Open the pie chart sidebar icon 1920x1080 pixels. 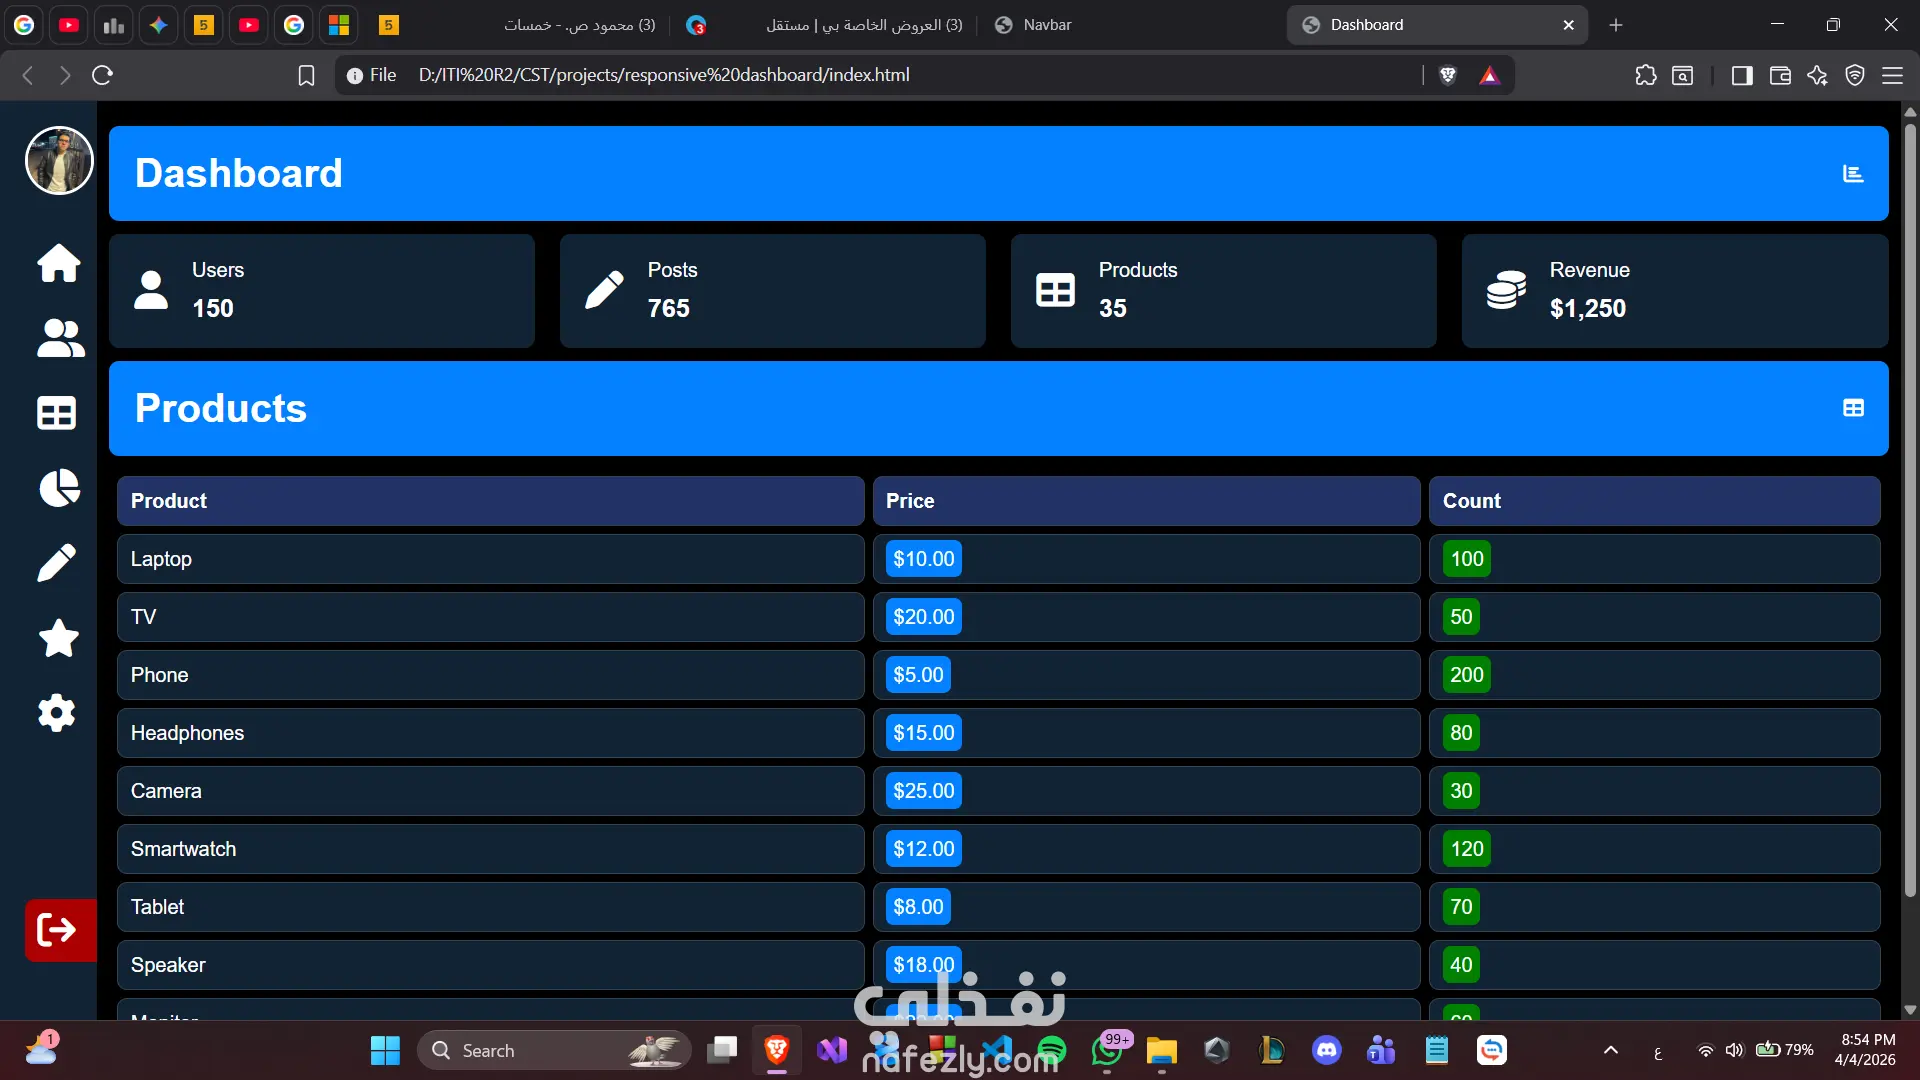point(59,488)
